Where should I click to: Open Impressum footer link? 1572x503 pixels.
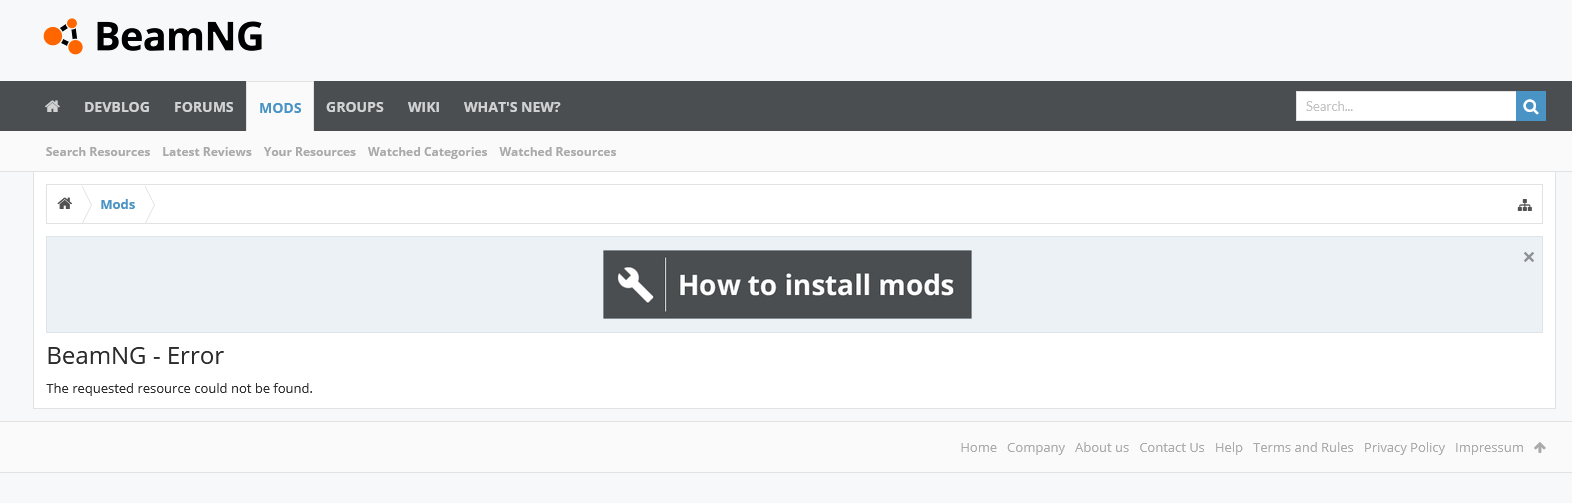tap(1489, 448)
